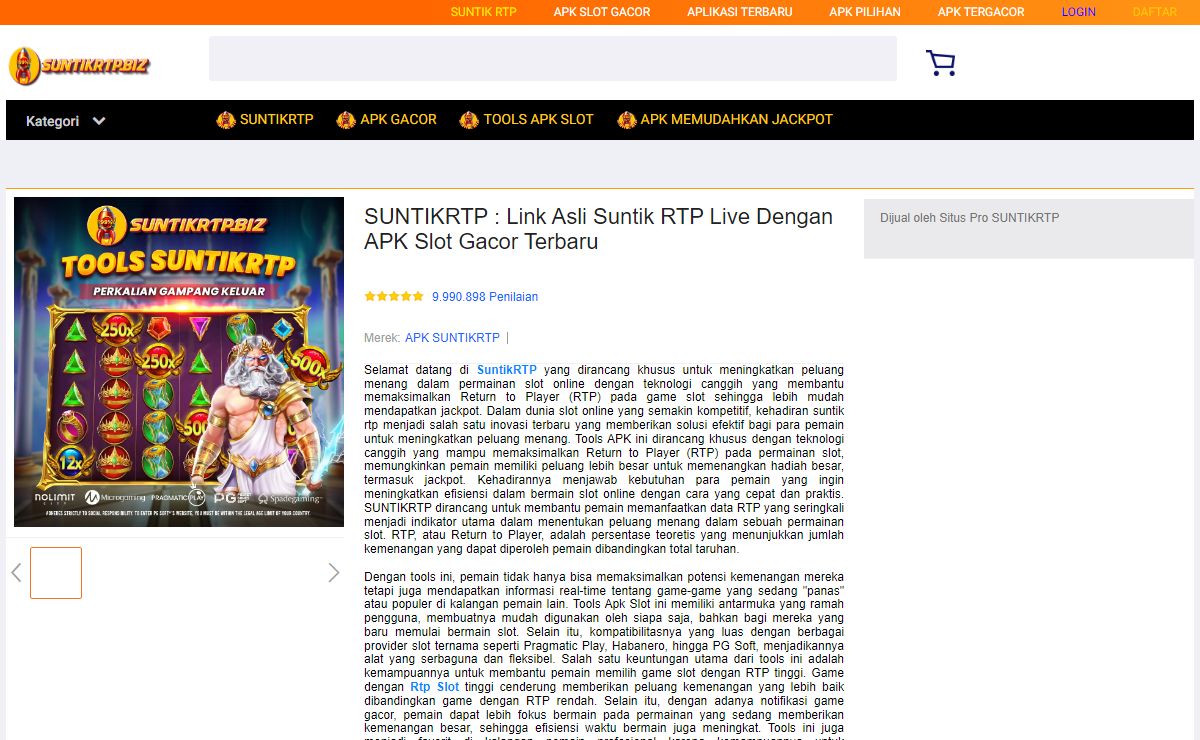Image resolution: width=1200 pixels, height=740 pixels.
Task: Click the product title SUNTIKRTP : Link Asli
Action: tap(598, 229)
